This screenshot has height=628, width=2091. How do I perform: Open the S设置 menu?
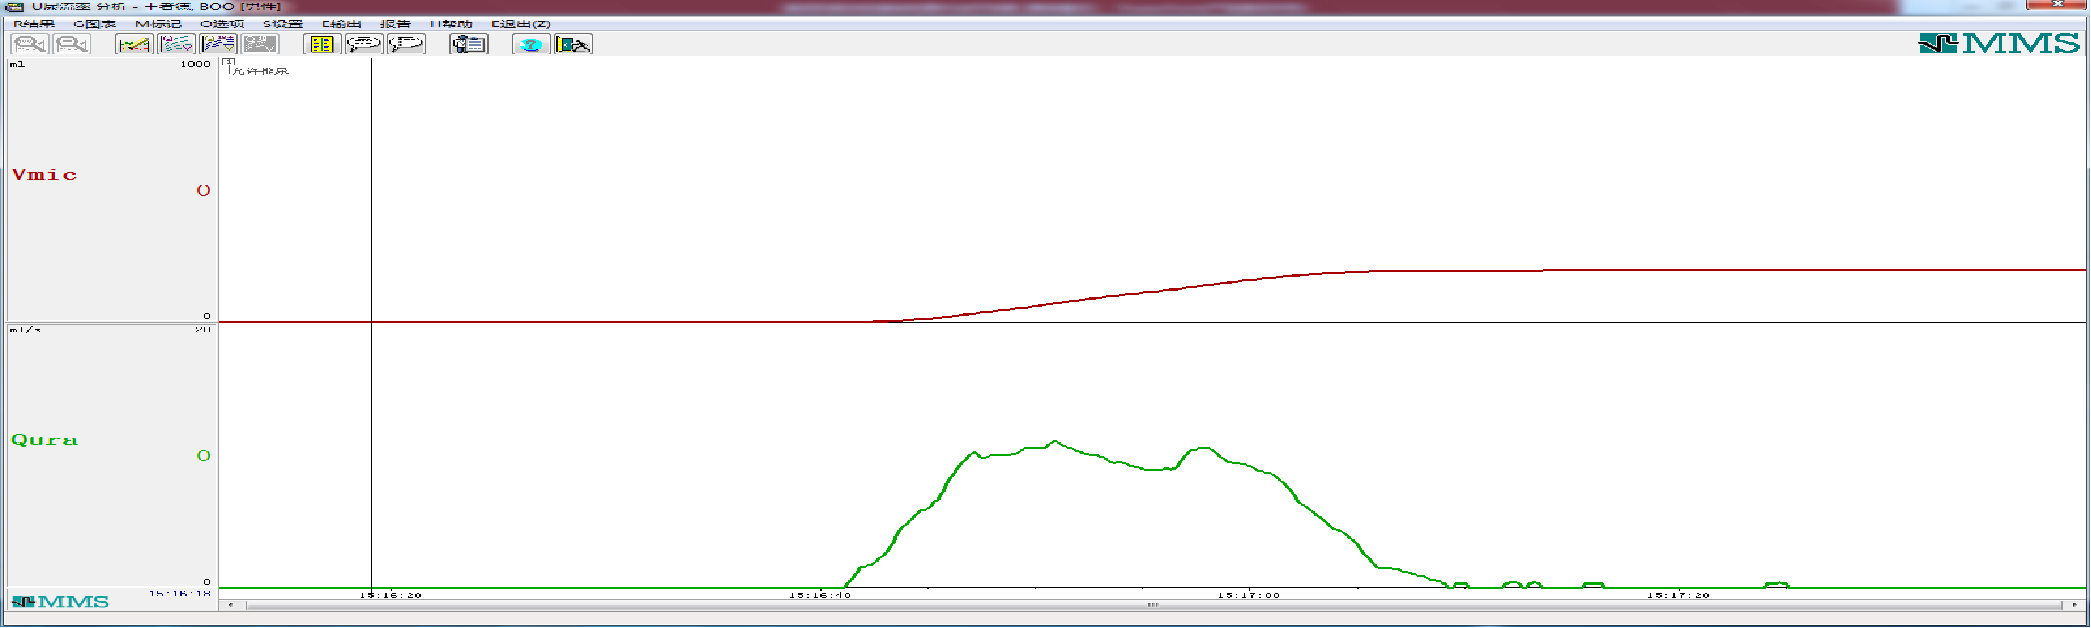pos(283,24)
